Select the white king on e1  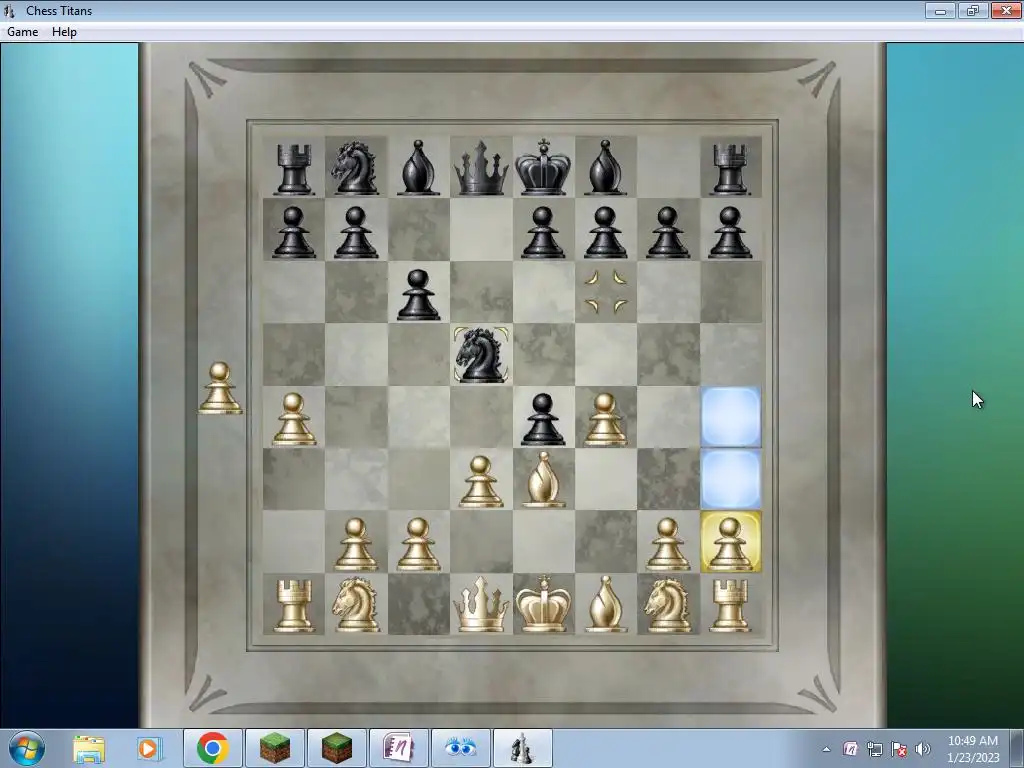543,604
